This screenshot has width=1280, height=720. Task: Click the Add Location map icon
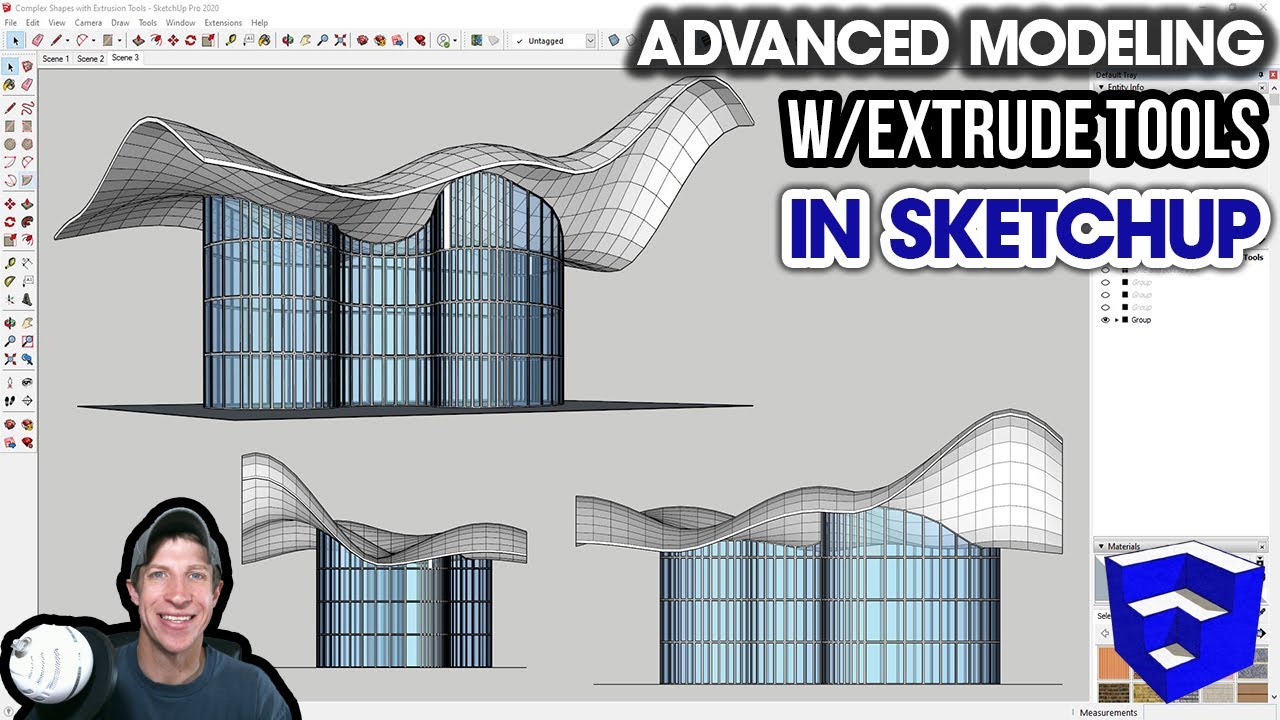click(476, 41)
